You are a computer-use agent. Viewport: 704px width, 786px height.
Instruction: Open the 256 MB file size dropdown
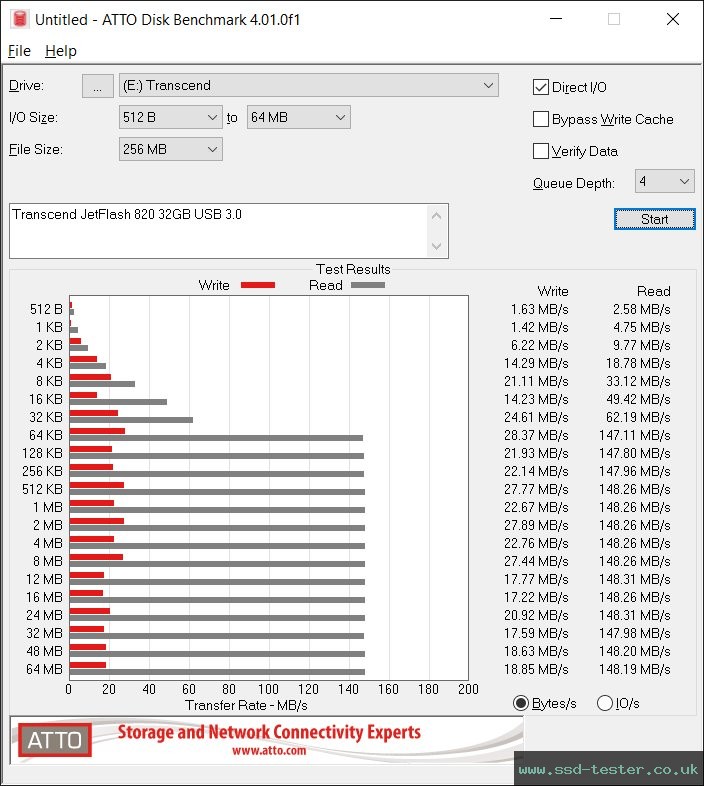170,149
